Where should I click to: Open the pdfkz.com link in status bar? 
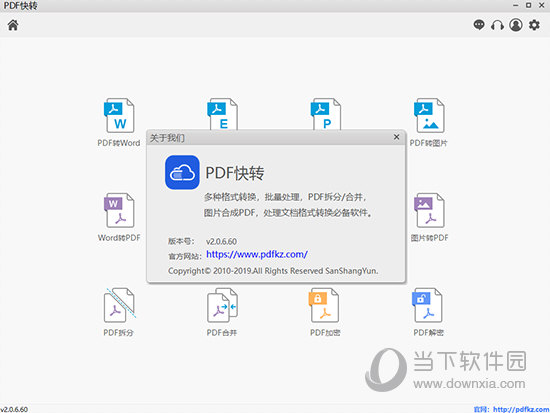coord(521,409)
